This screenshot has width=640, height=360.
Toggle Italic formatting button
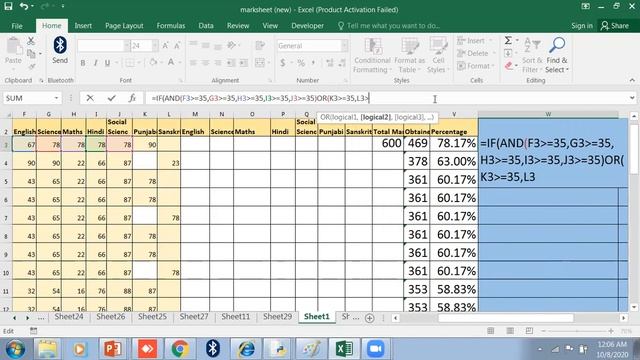[x=95, y=63]
